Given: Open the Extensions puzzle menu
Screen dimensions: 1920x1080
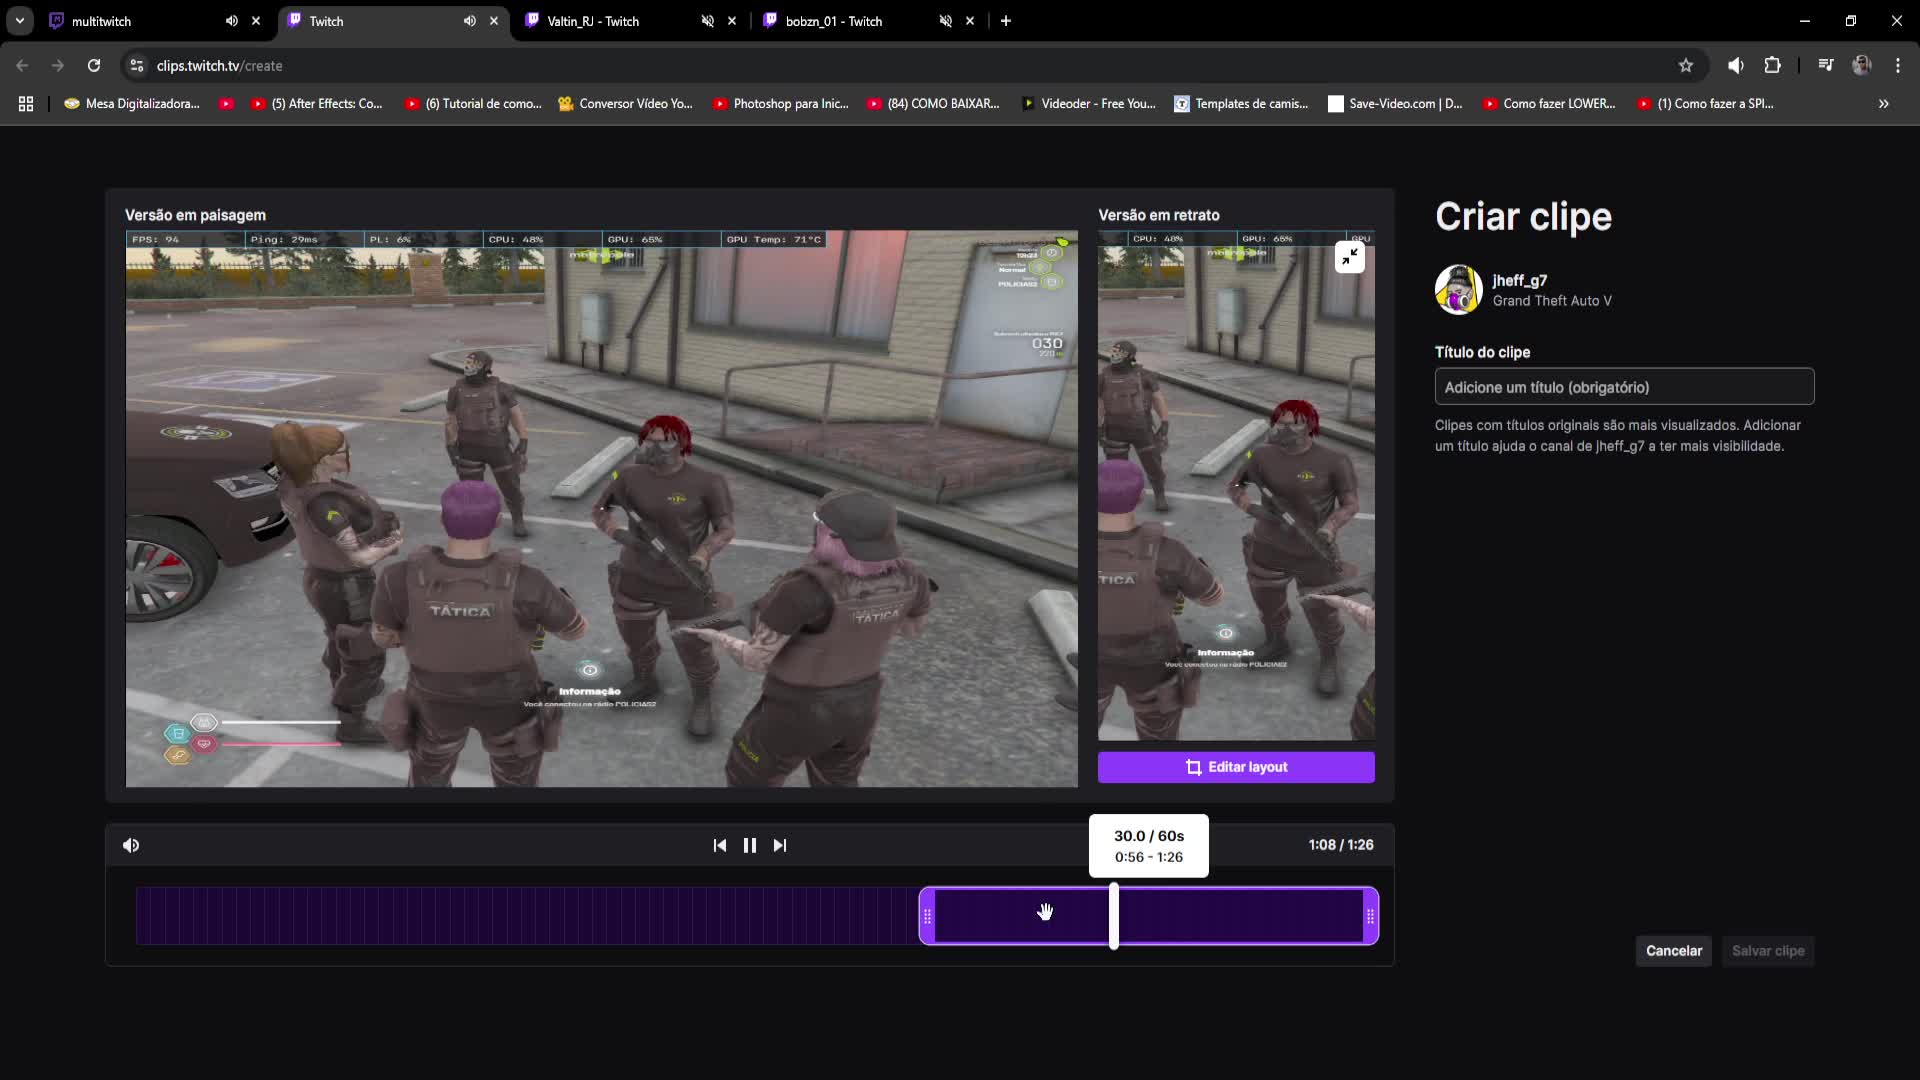Looking at the screenshot, I should [x=1773, y=66].
